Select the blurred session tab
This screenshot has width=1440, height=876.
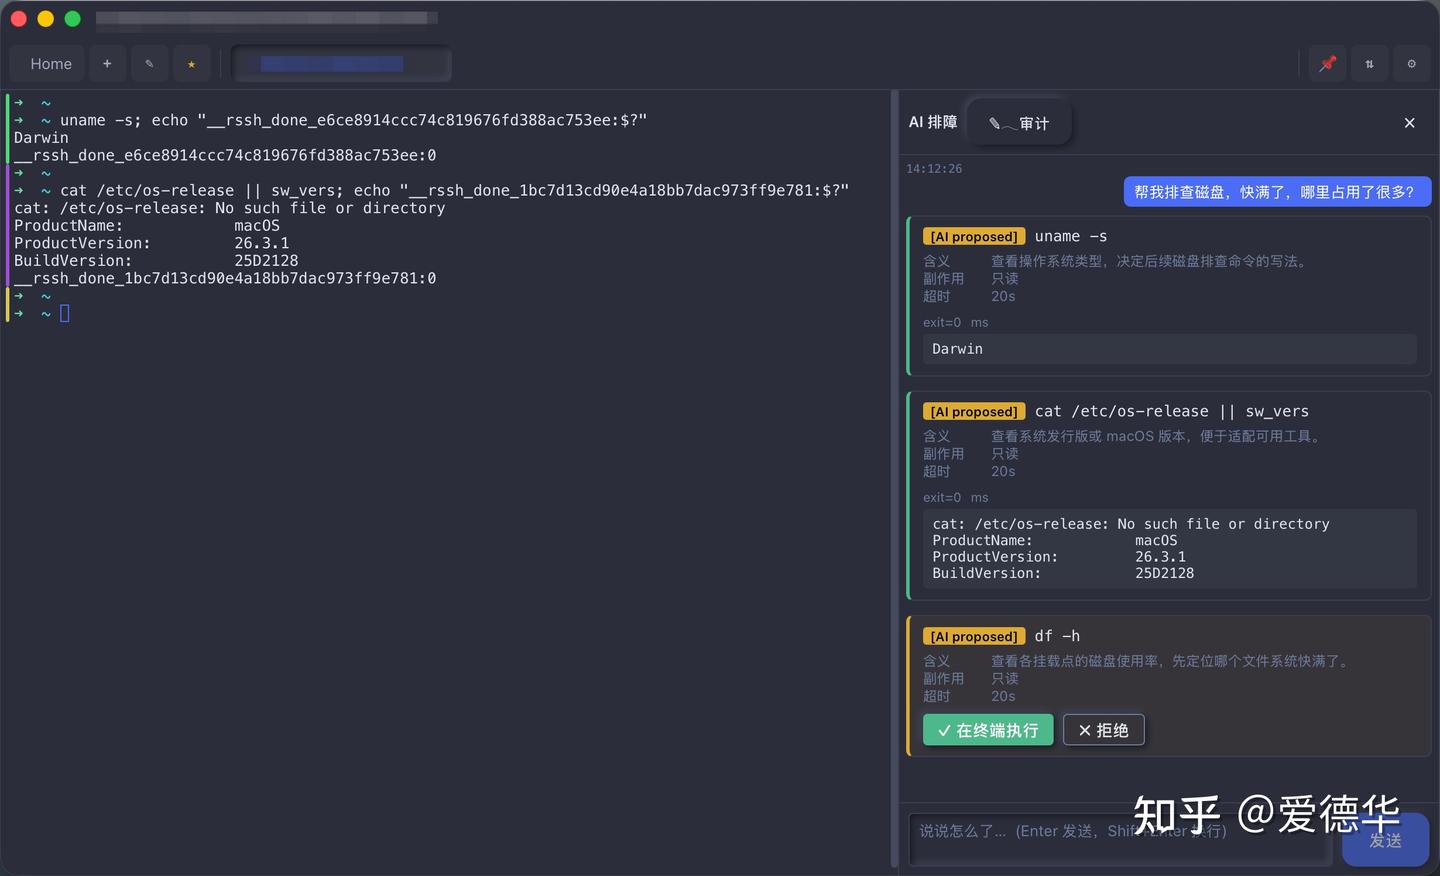[x=341, y=64]
